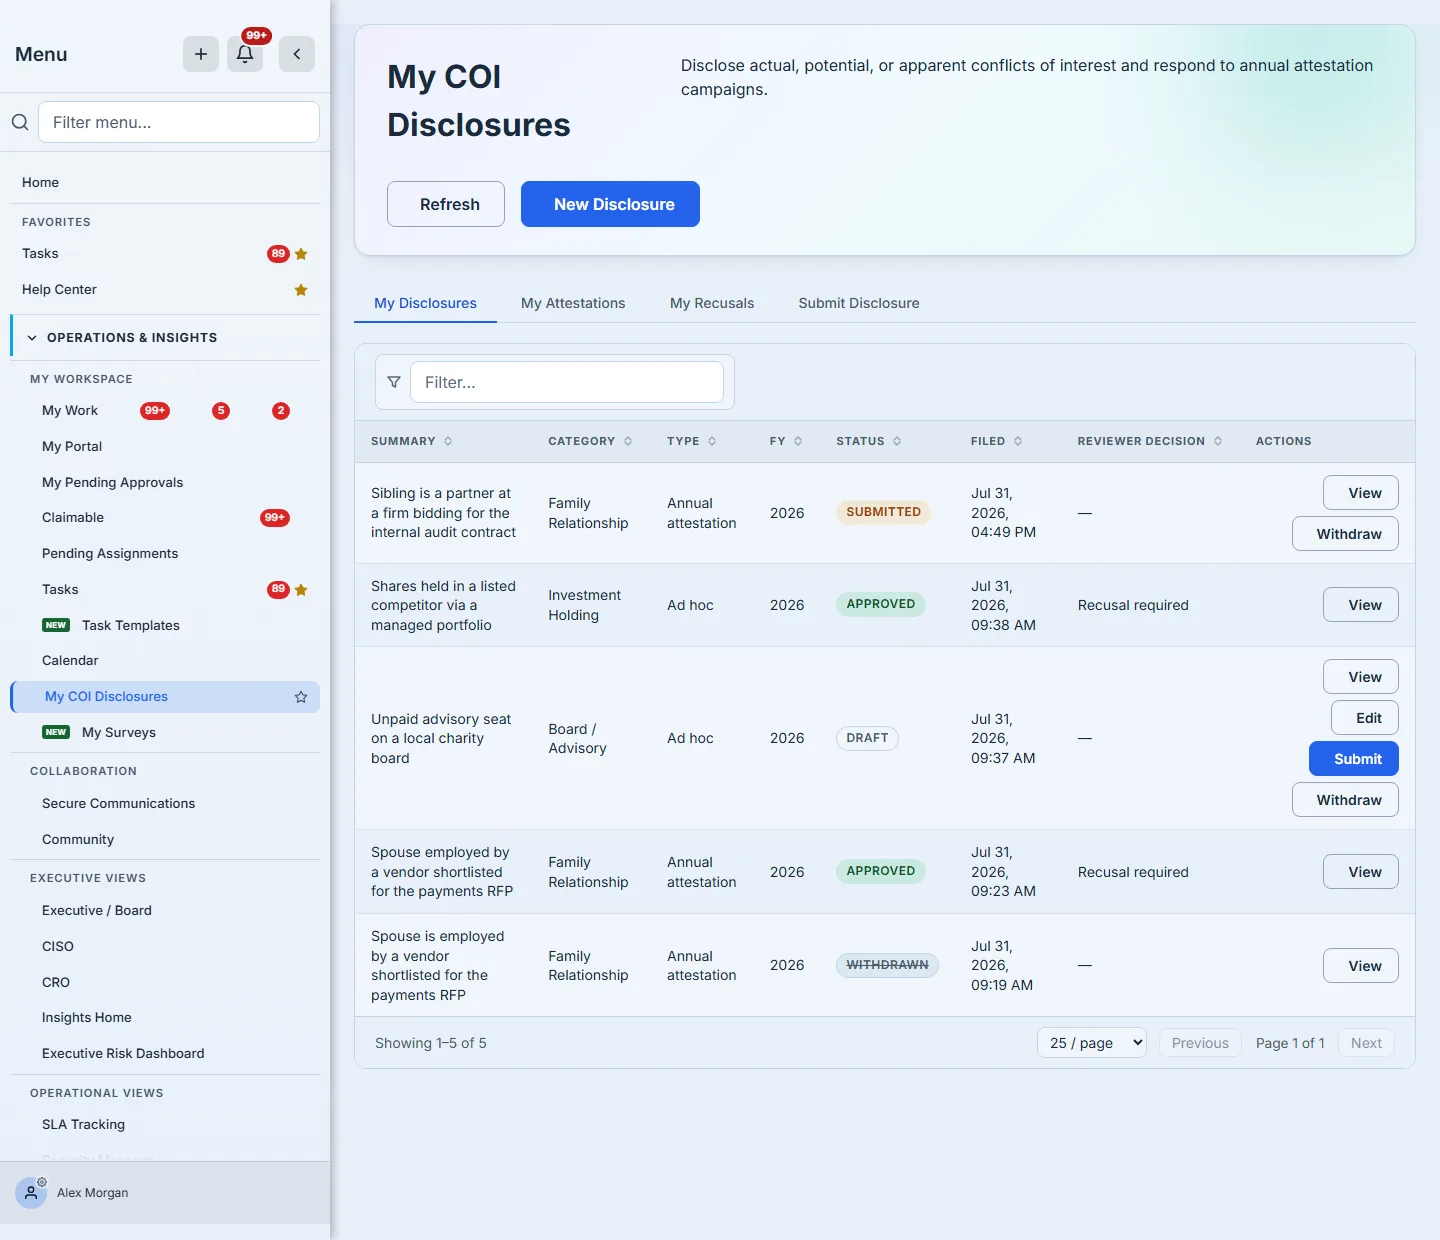
Task: Edit the Unpaid advisory seat draft
Action: pos(1364,718)
